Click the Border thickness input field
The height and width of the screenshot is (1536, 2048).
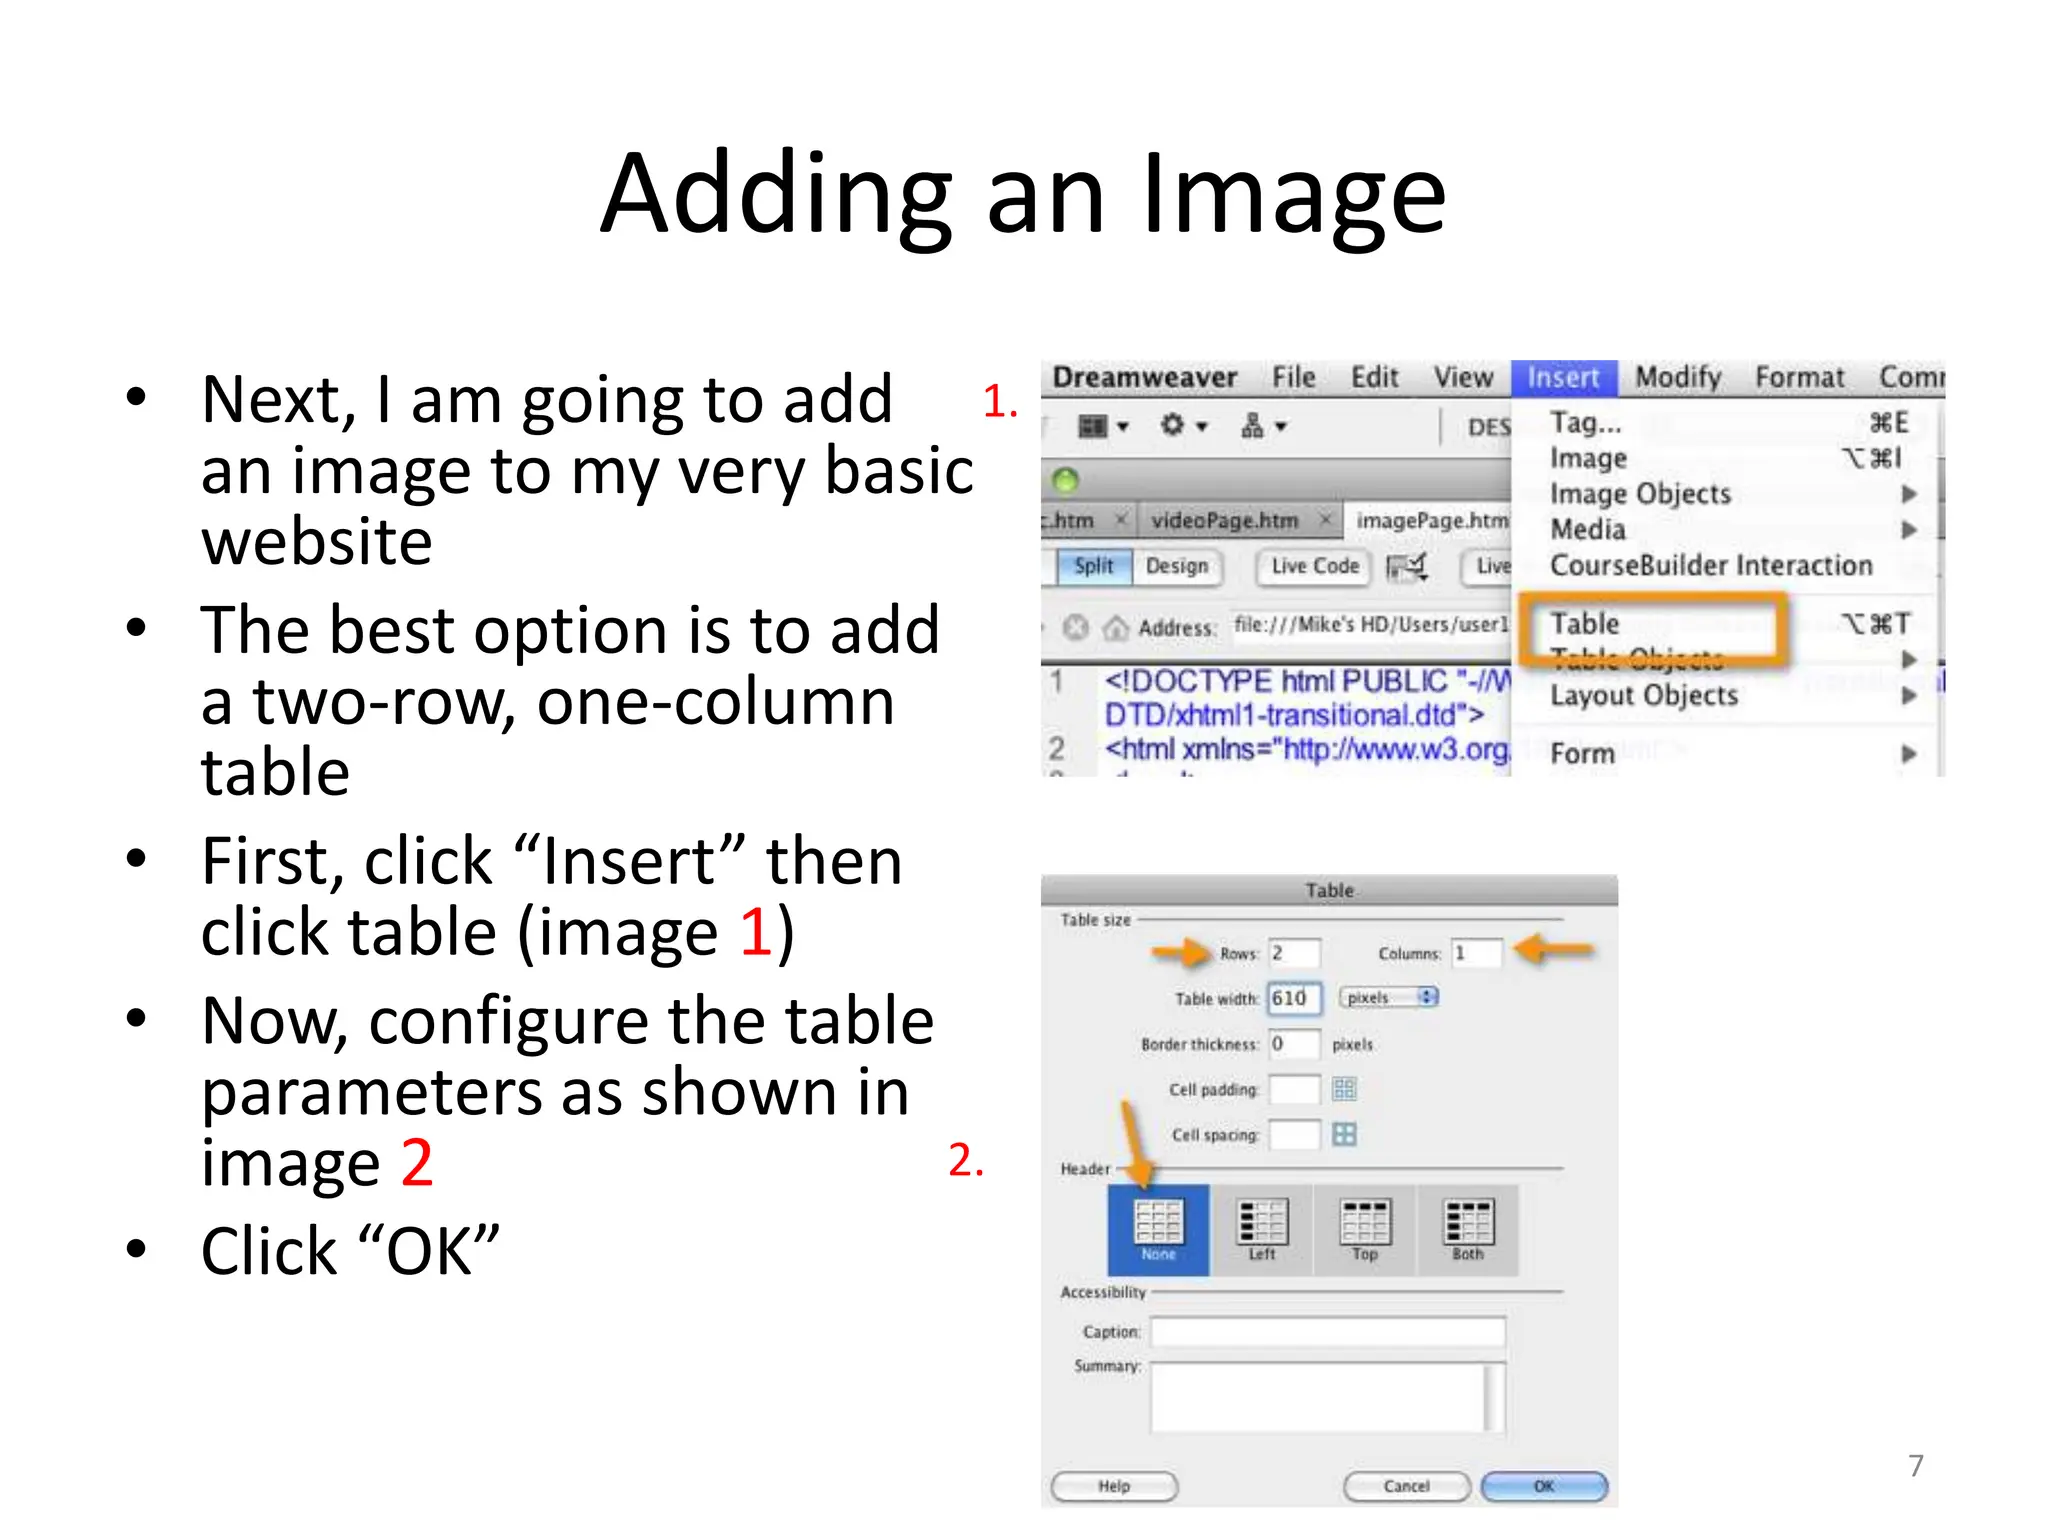pos(1294,1044)
